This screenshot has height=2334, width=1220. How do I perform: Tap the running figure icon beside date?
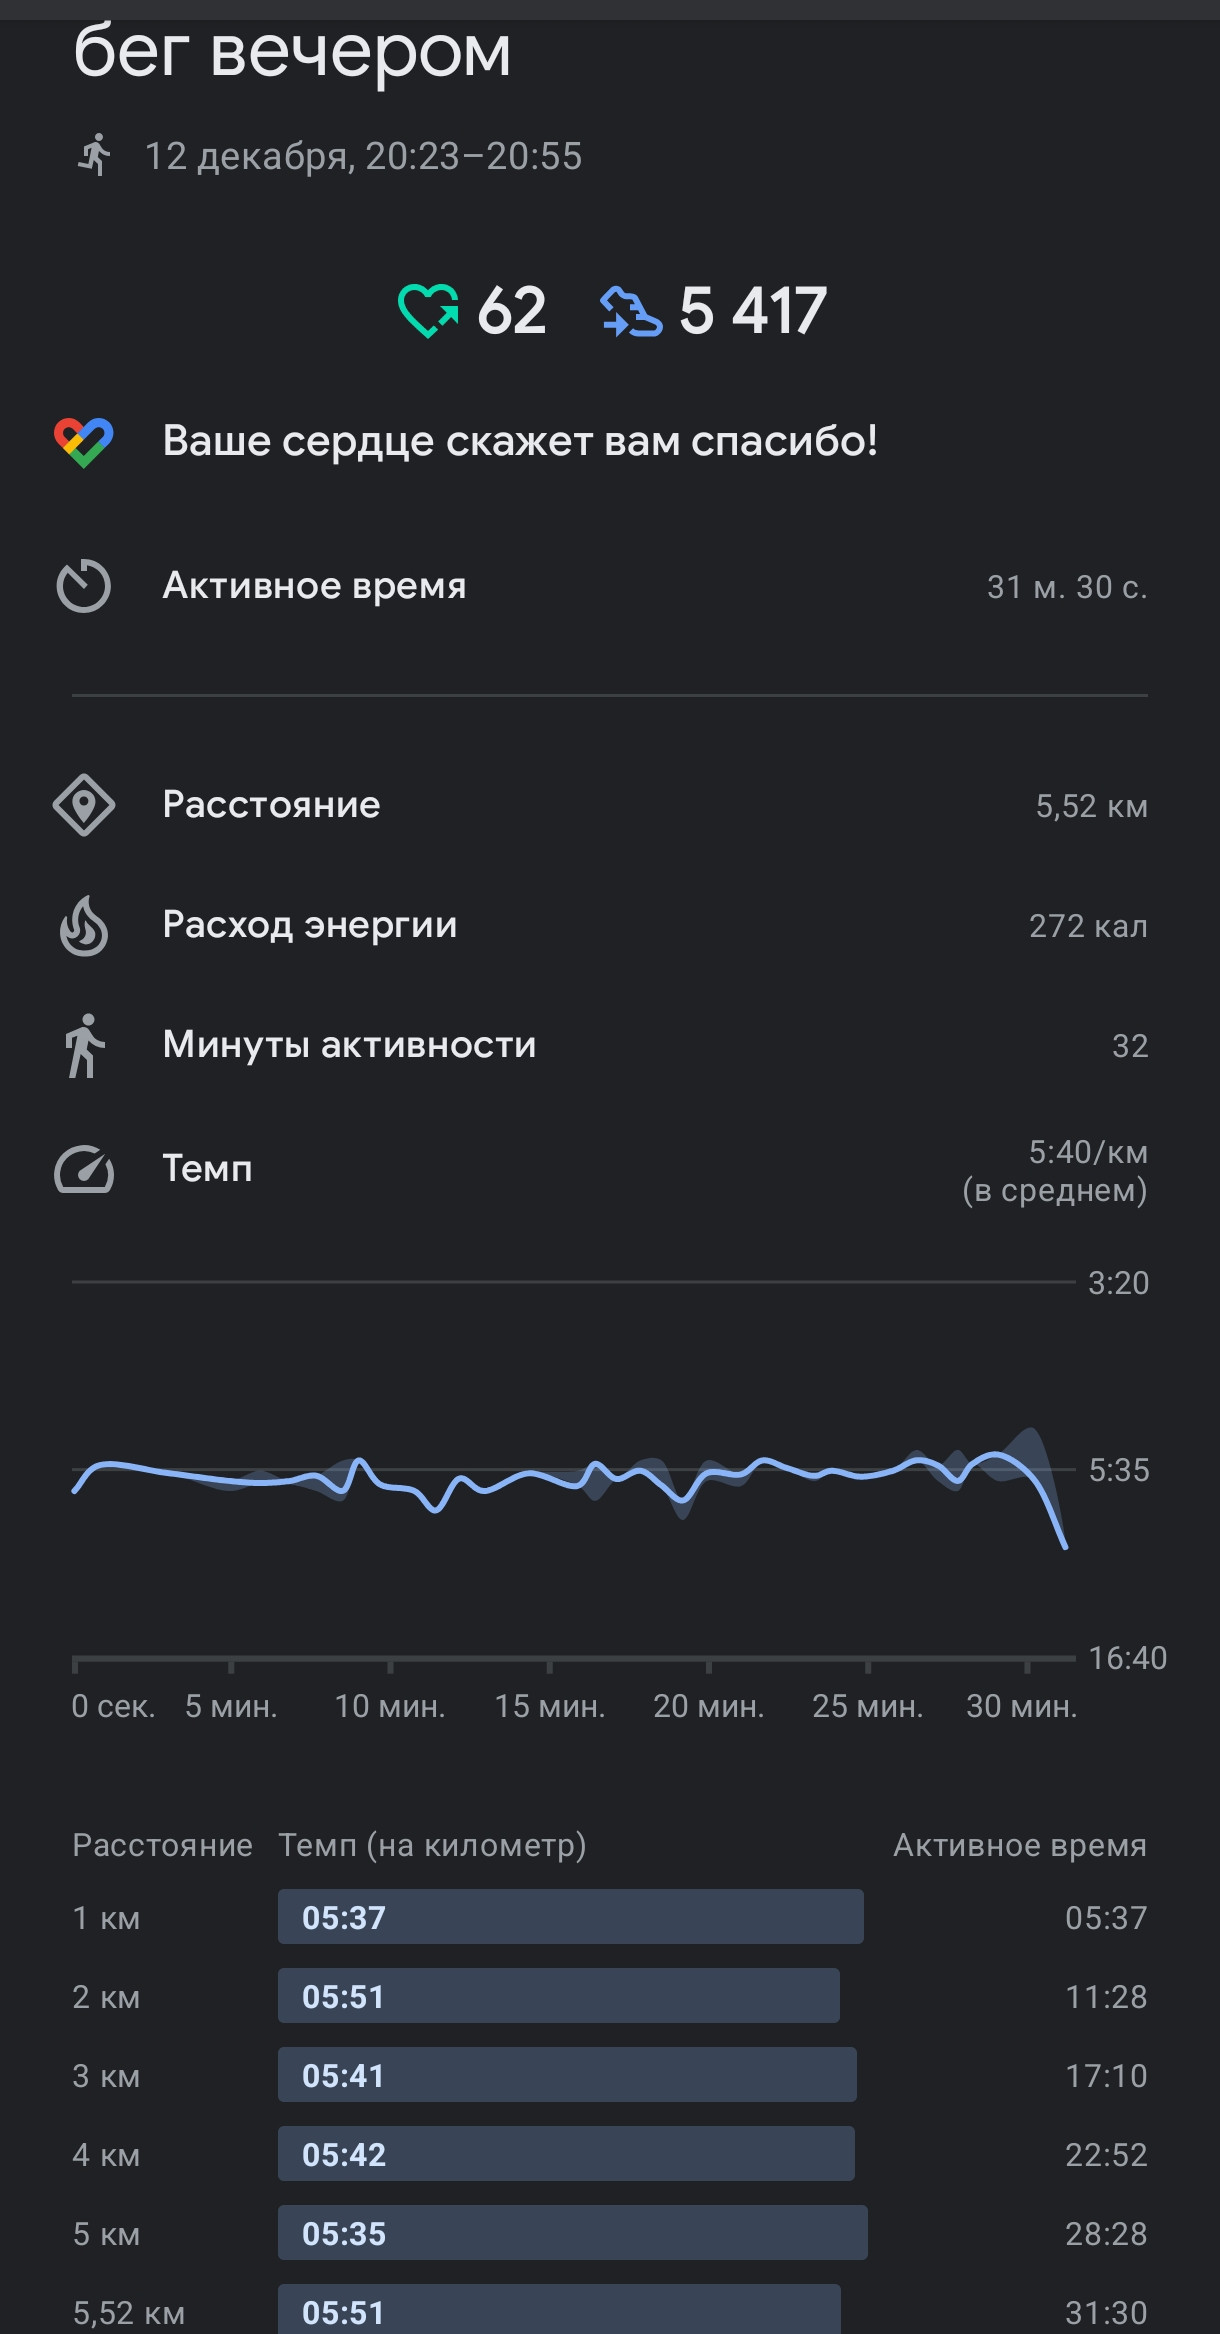pyautogui.click(x=94, y=155)
